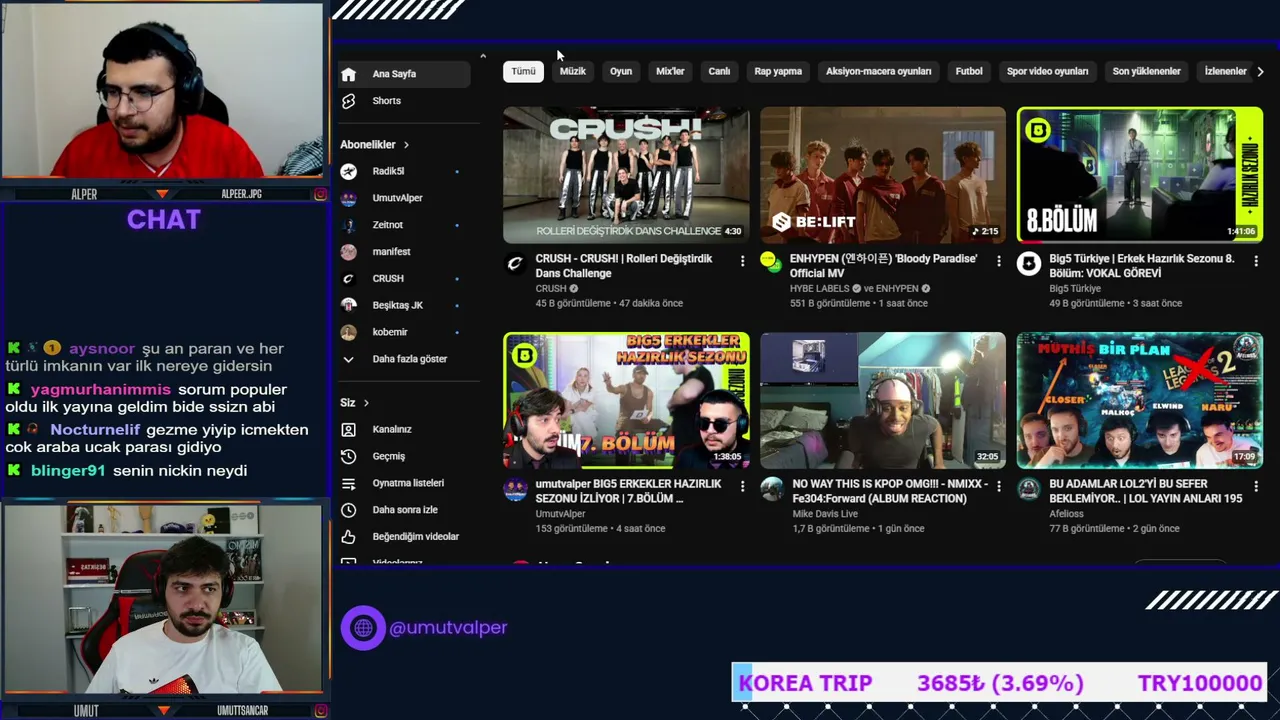
Task: Open Geçmiş history icon
Action: [x=348, y=456]
